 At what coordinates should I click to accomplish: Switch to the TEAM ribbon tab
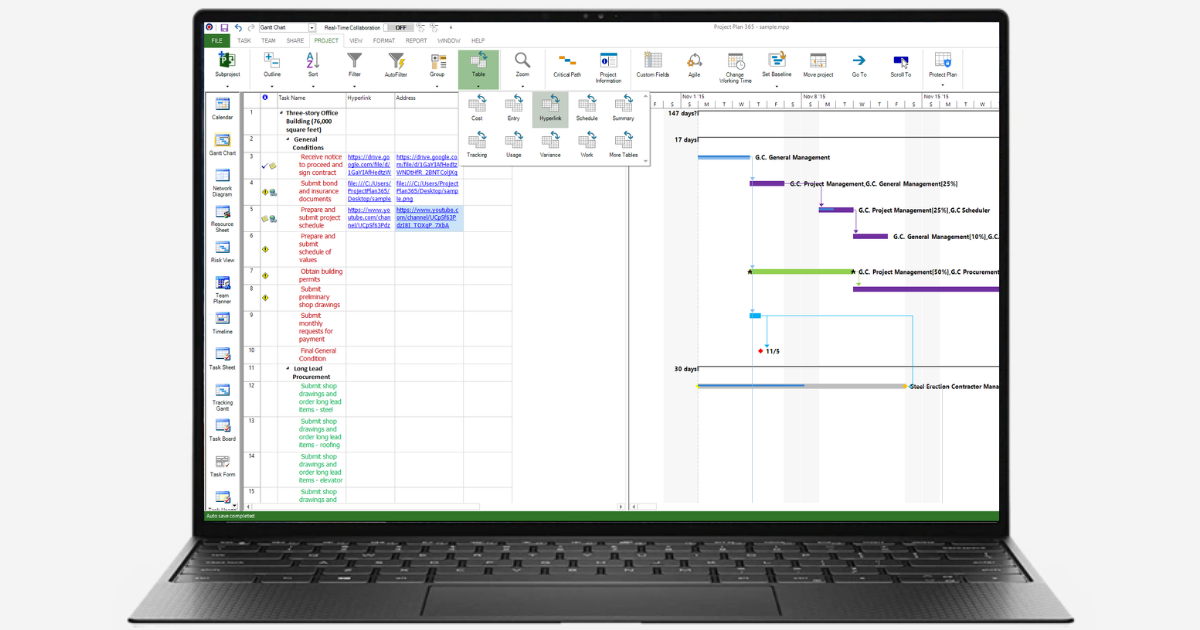(x=269, y=41)
